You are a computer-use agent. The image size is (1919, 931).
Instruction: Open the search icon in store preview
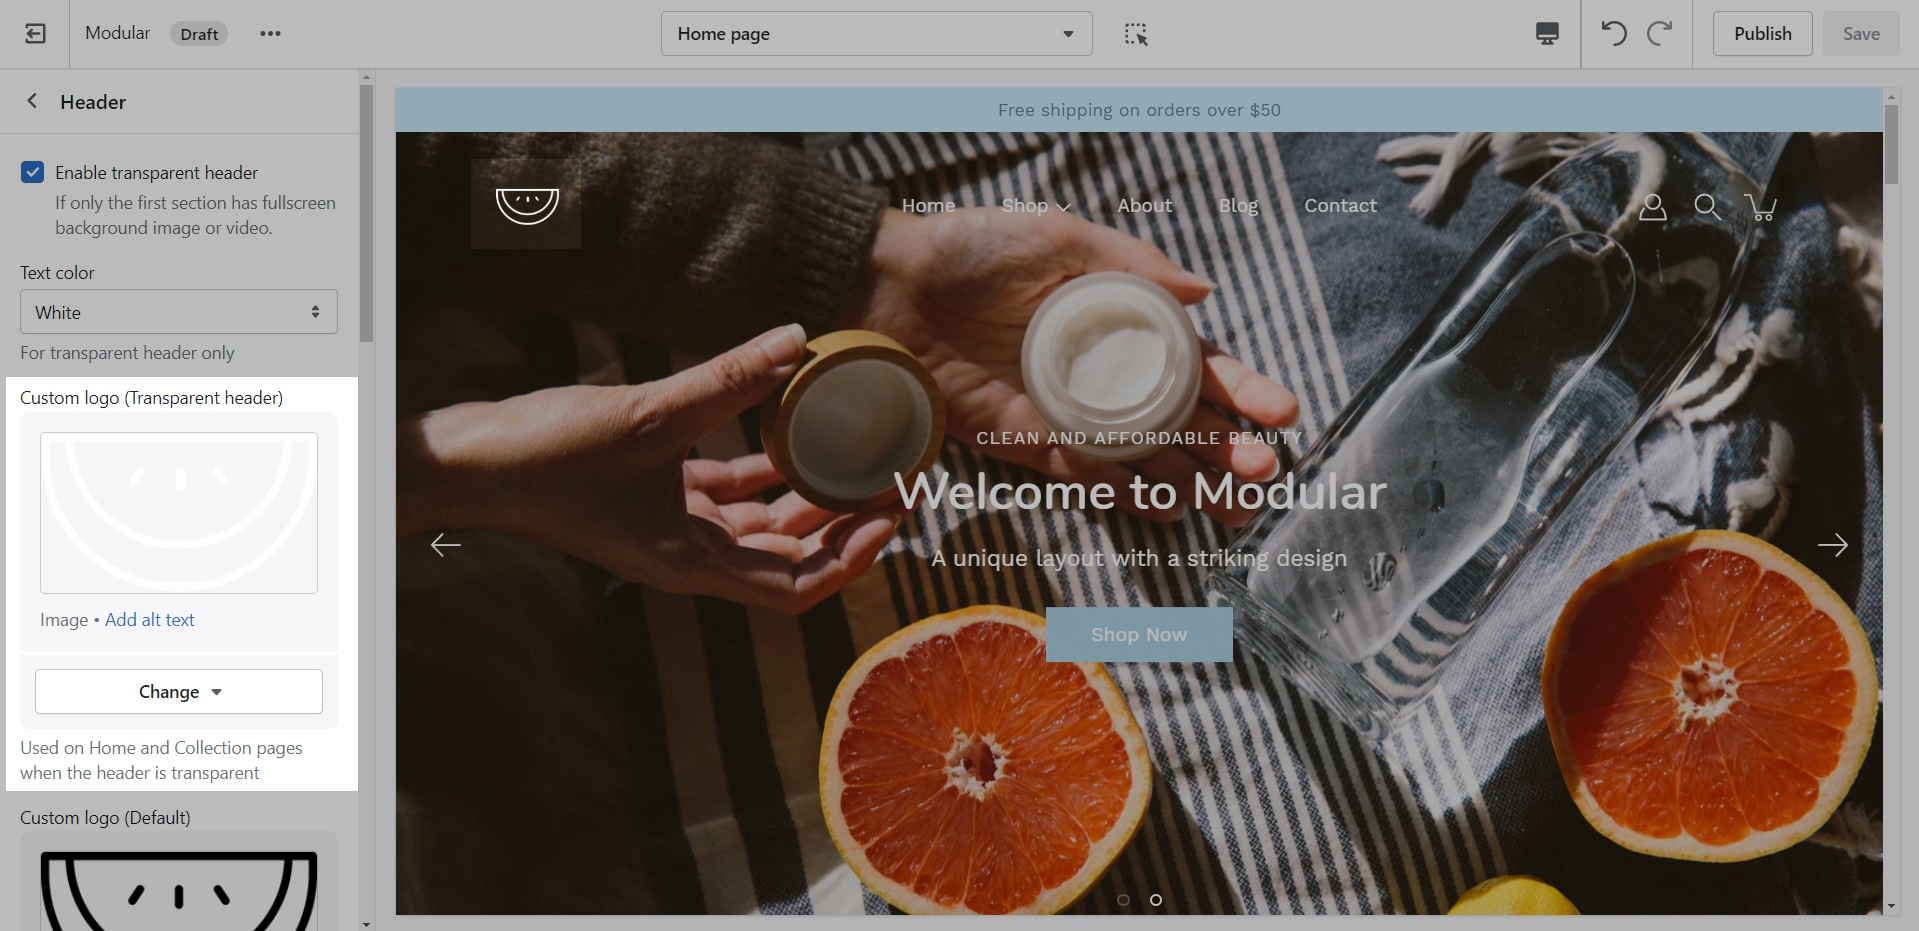pyautogui.click(x=1707, y=207)
